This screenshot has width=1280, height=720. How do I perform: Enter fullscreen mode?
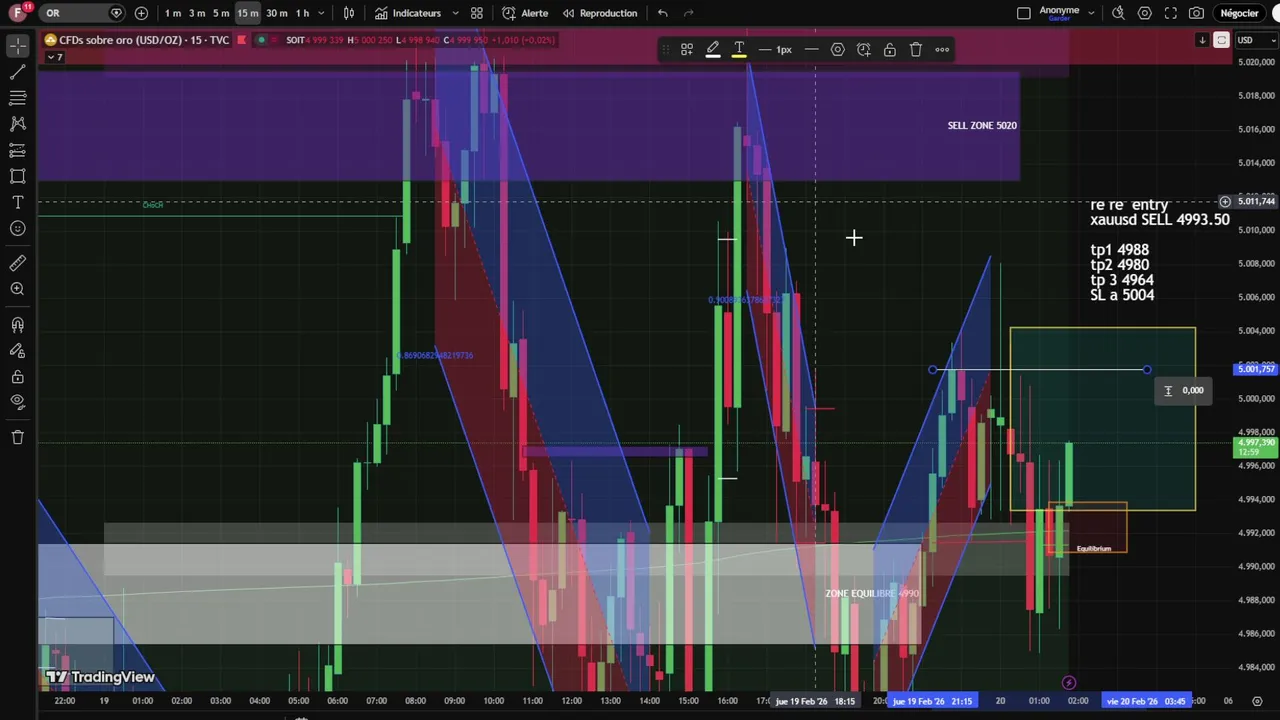pyautogui.click(x=1171, y=13)
